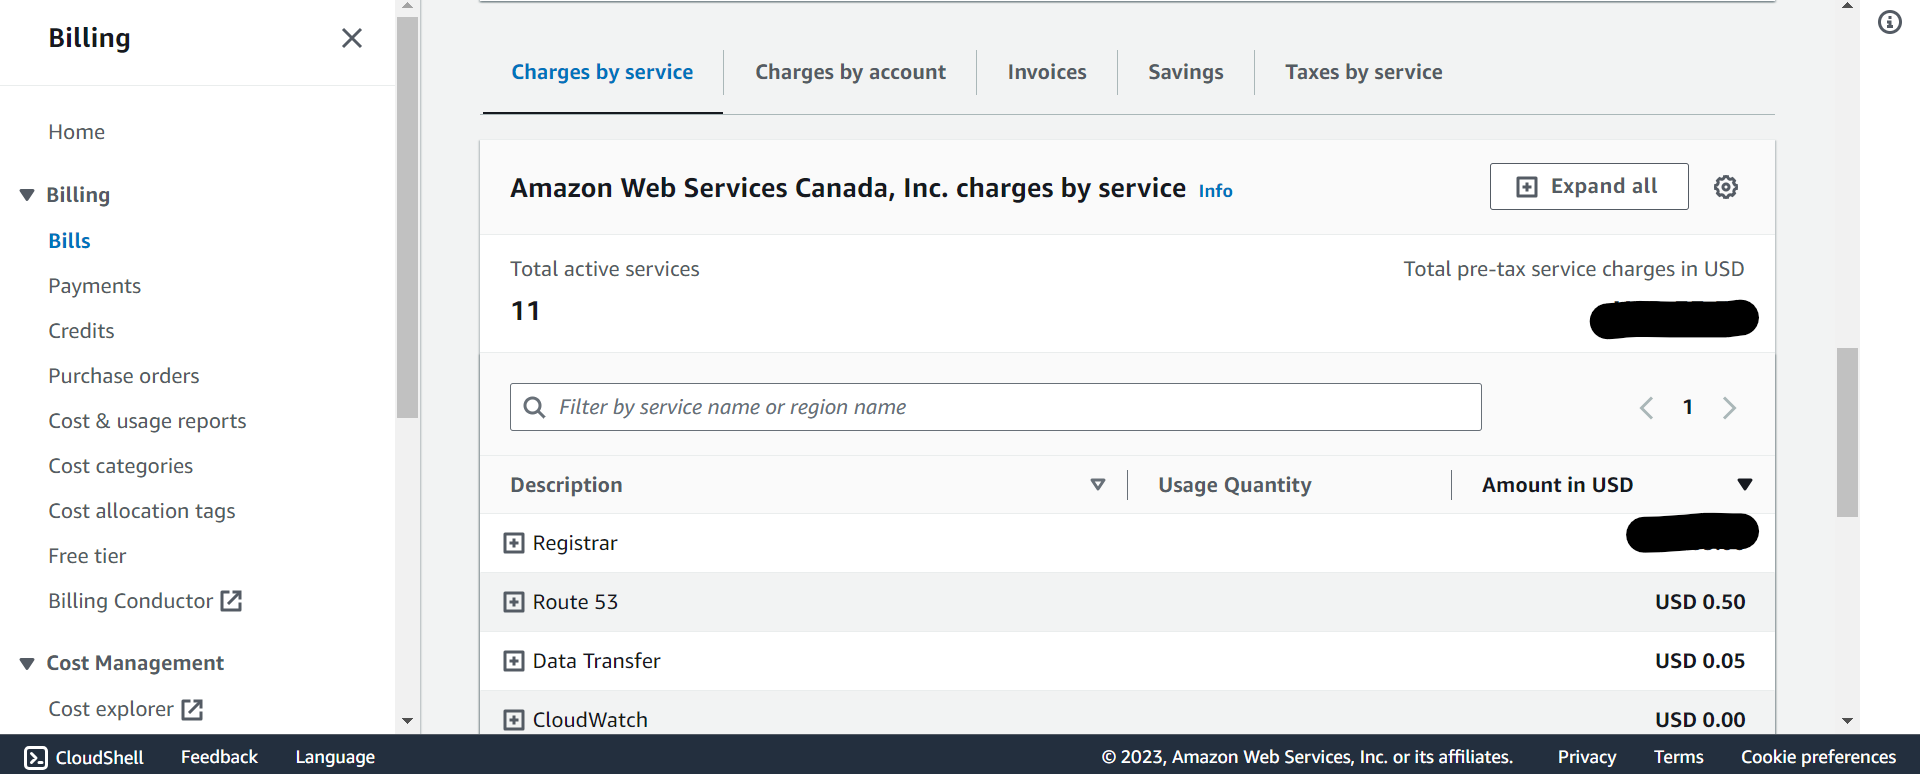Sort by Amount in USD arrow
The image size is (1920, 774).
coord(1745,485)
